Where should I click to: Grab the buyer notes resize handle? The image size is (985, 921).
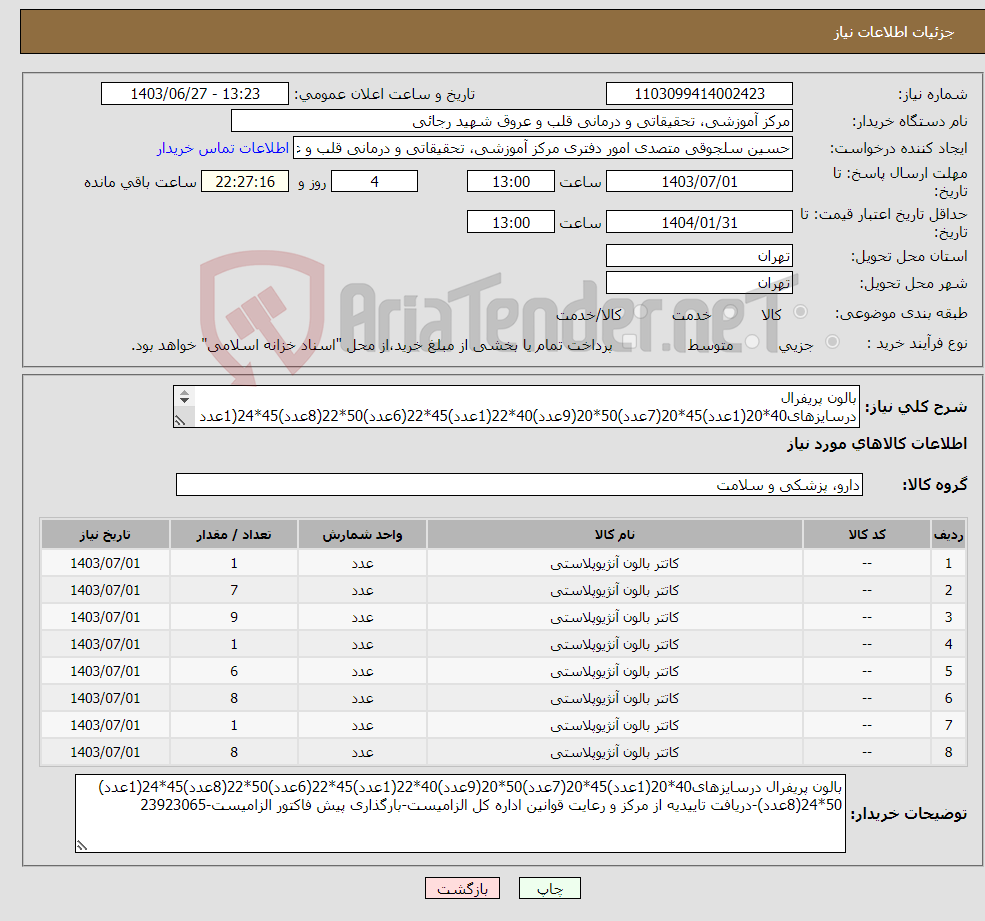point(82,846)
